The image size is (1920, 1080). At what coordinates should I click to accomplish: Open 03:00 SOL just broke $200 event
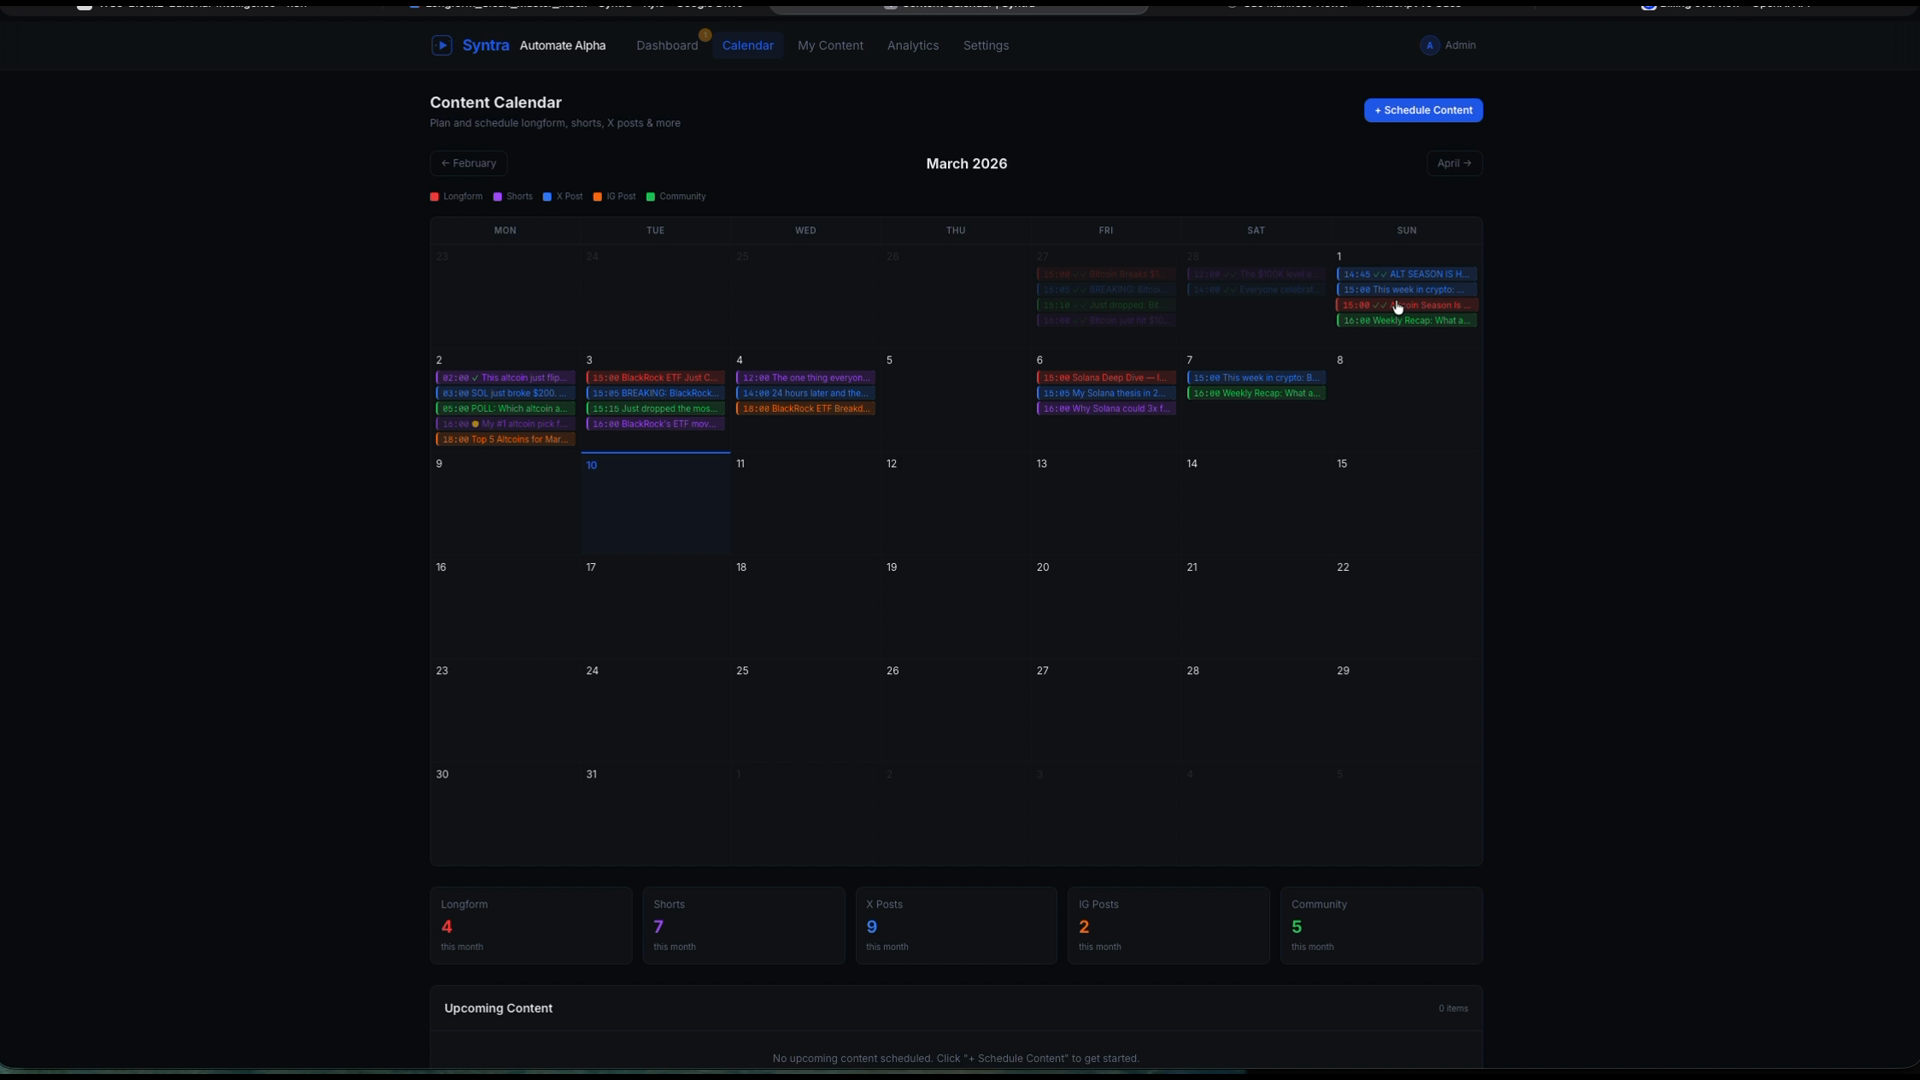coord(505,393)
